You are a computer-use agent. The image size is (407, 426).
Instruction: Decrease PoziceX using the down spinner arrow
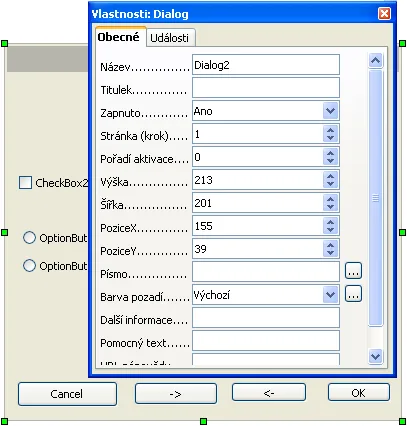pos(330,230)
